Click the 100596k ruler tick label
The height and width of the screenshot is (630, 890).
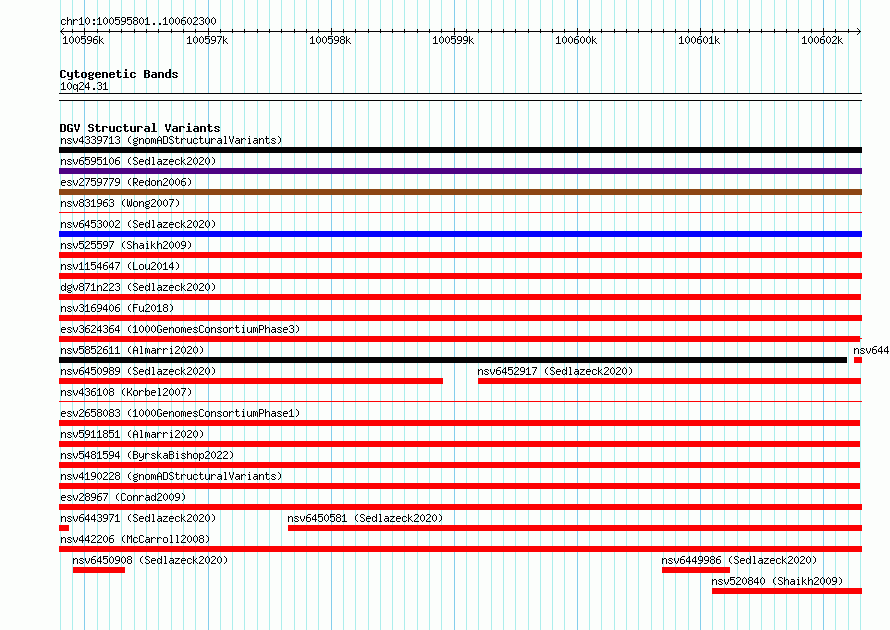pos(83,40)
